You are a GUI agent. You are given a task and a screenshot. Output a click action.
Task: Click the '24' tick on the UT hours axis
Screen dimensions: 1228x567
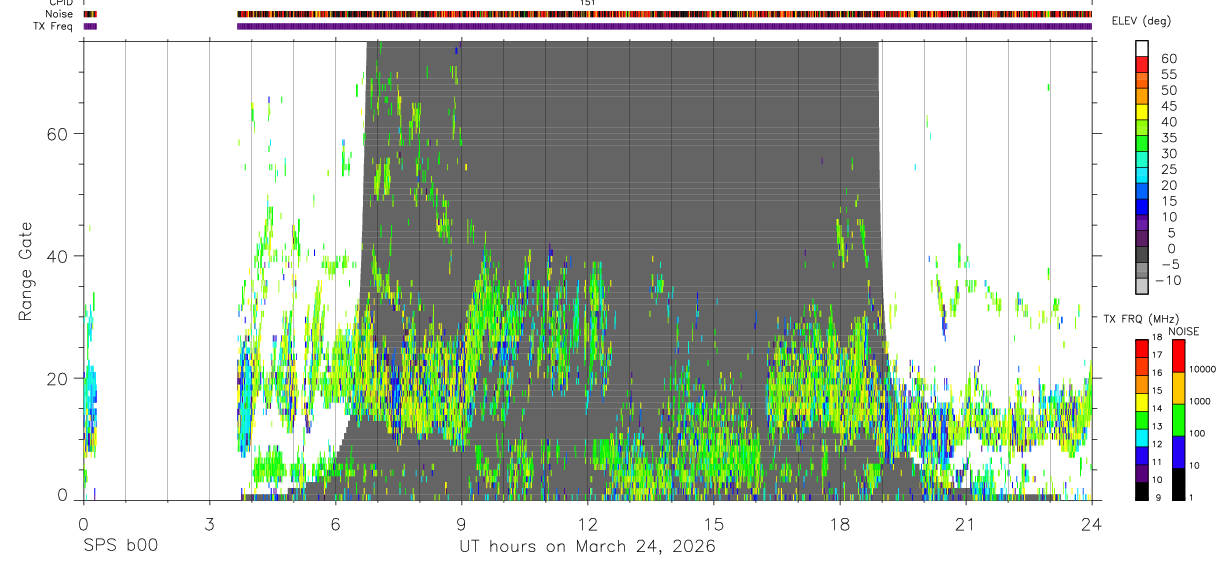1091,523
